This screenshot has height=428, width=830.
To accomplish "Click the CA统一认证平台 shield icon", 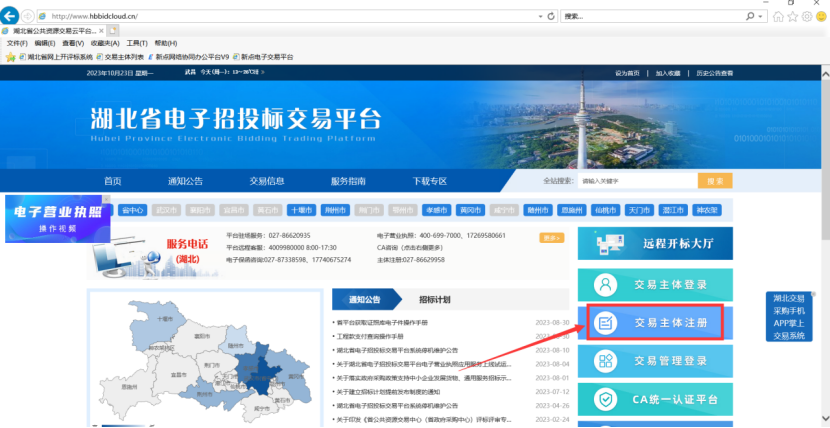I will [x=605, y=399].
